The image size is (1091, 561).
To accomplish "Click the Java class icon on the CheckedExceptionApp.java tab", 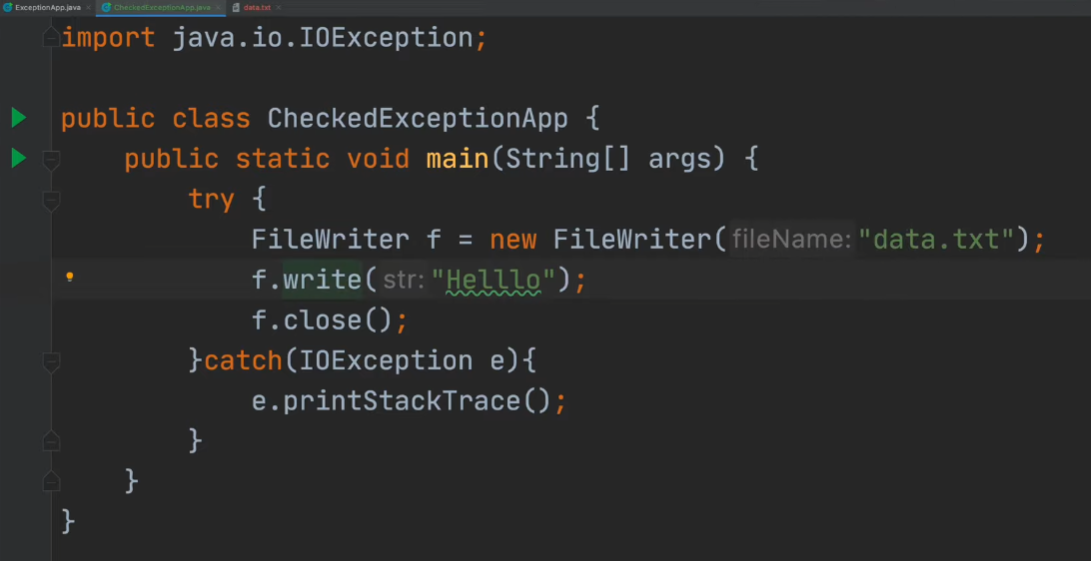I will coord(106,8).
